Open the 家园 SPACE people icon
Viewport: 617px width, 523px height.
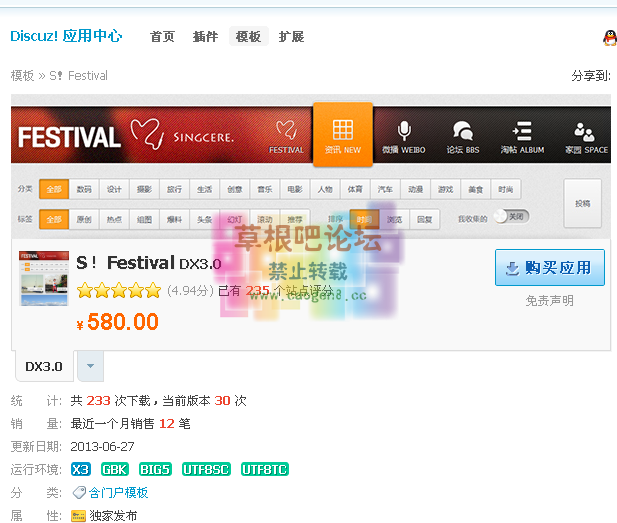click(586, 131)
